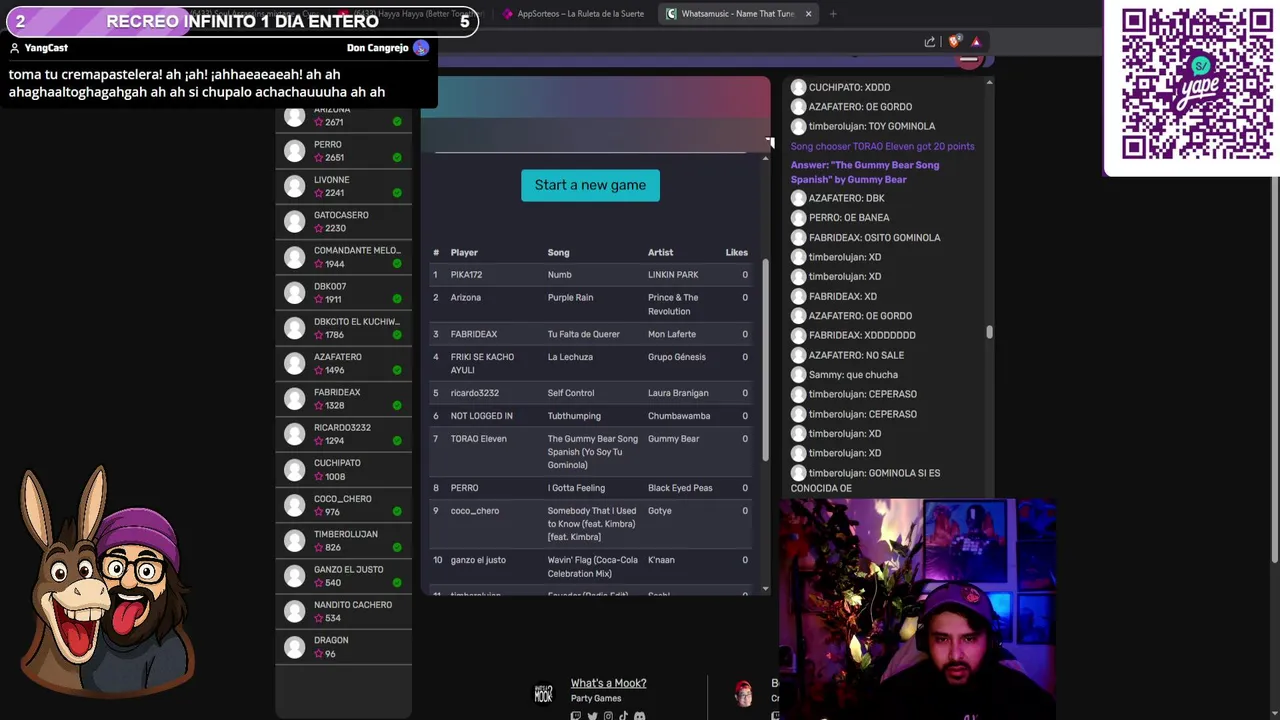Screen dimensions: 1280x720
Task: Click PERRO avatar in player list
Action: pyautogui.click(x=294, y=151)
